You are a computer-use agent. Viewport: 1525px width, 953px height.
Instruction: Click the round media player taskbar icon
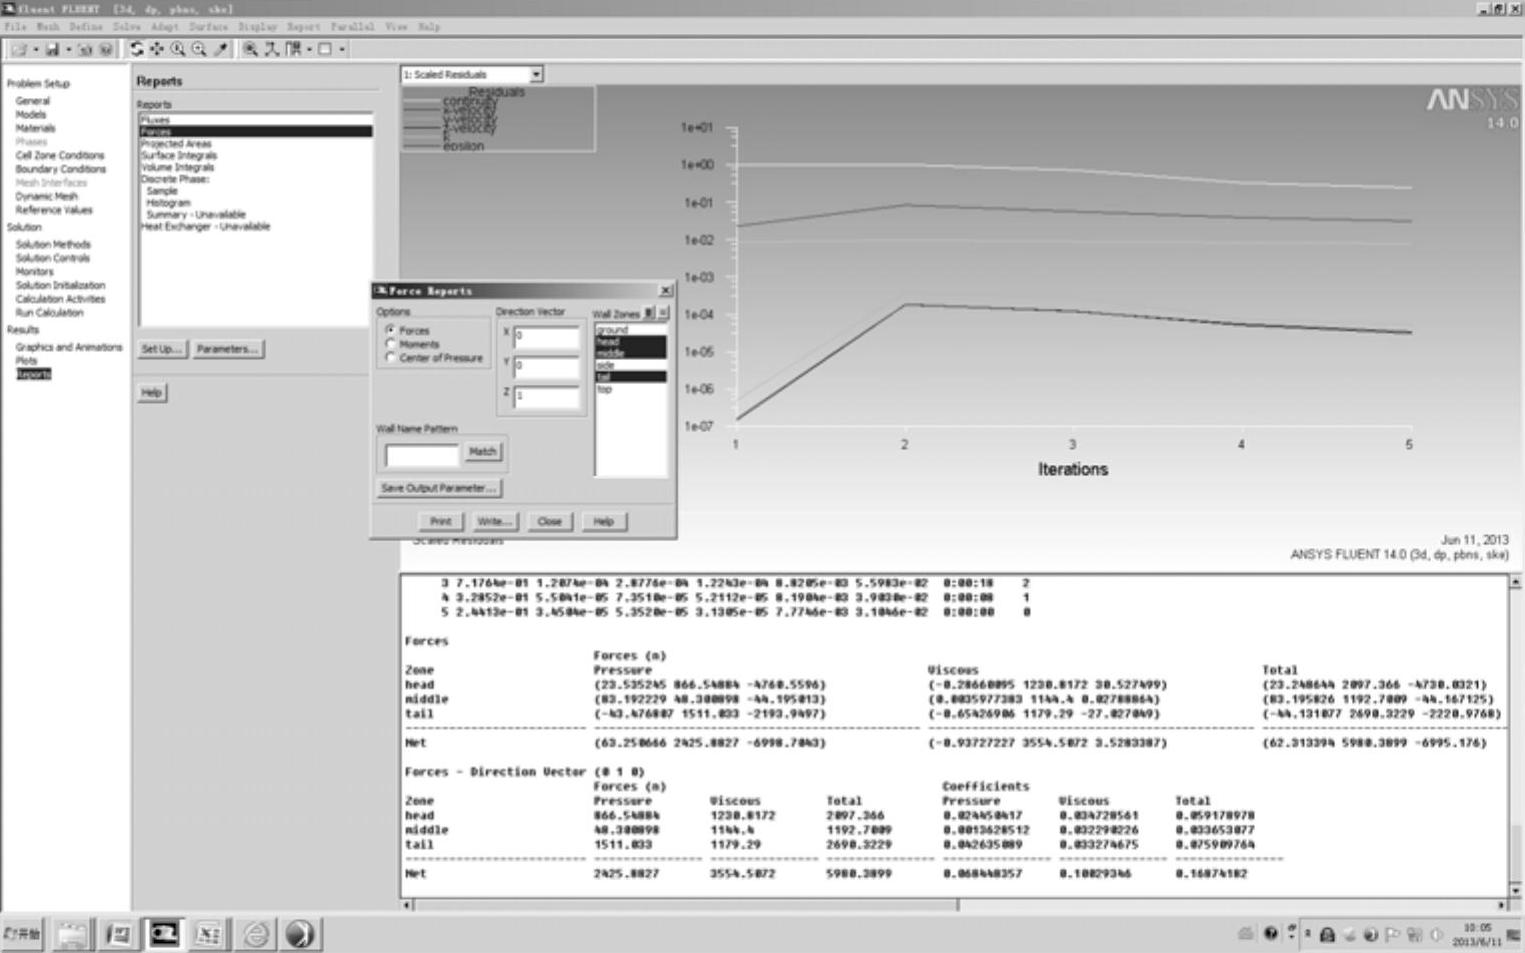tap(300, 934)
